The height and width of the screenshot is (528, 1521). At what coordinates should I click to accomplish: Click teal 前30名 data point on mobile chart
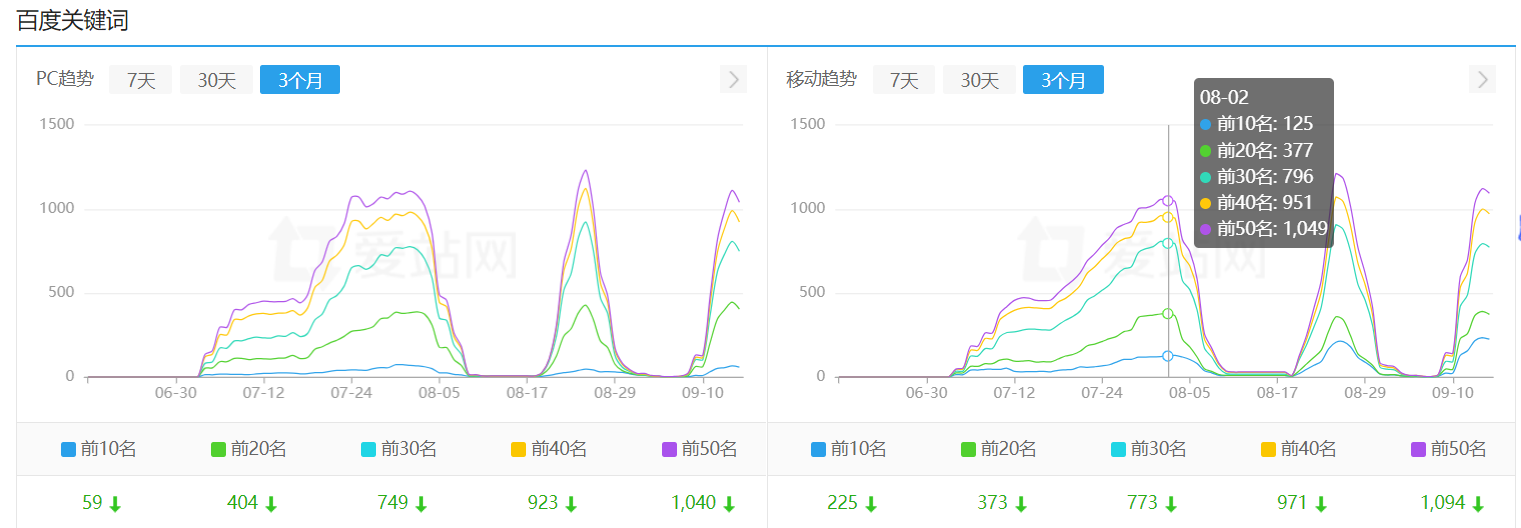click(1168, 243)
